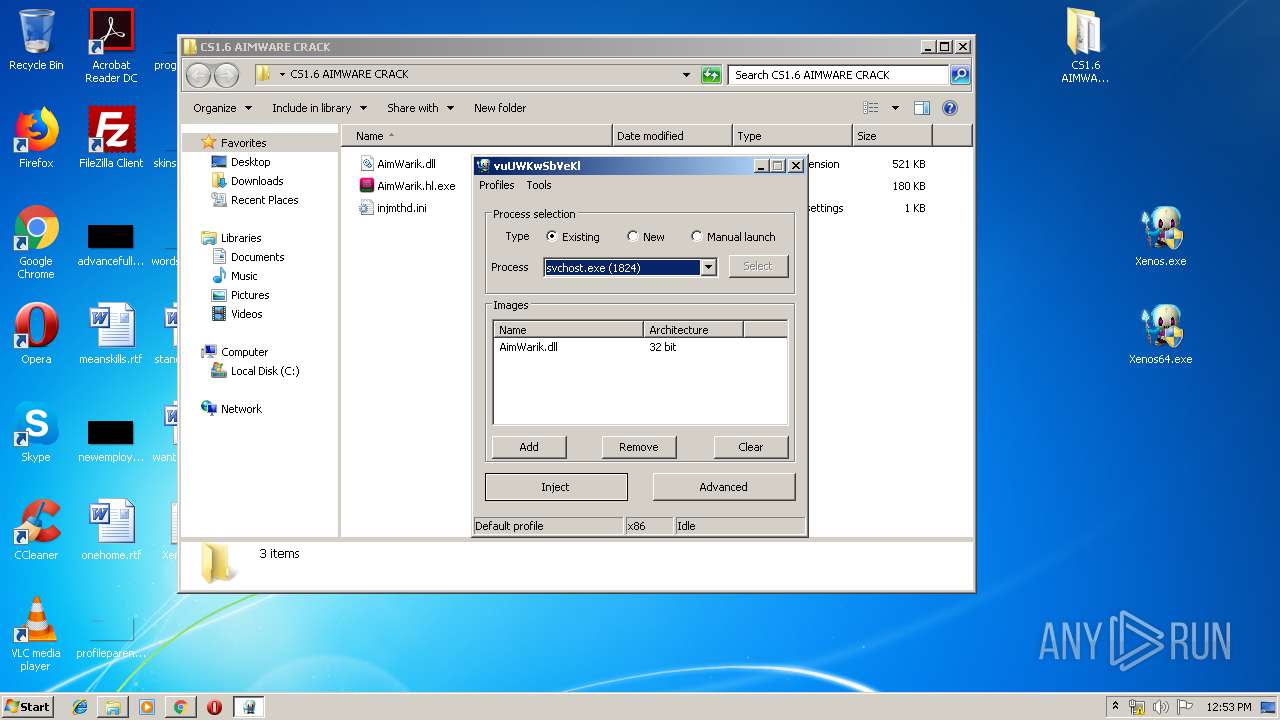
Task: Open CS1.6 AIMWA... folder on desktop
Action: [x=1085, y=46]
